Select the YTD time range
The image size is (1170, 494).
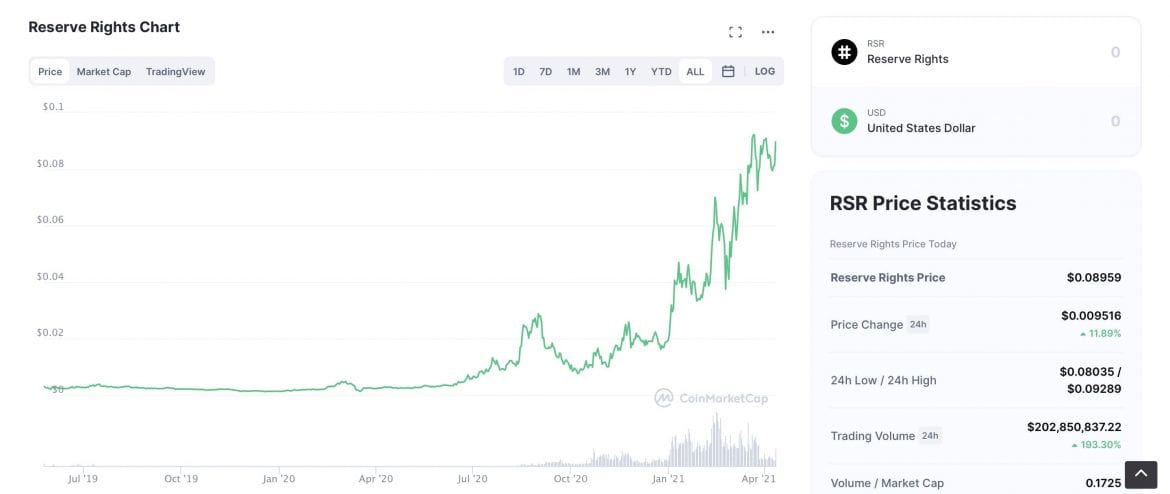[x=661, y=71]
